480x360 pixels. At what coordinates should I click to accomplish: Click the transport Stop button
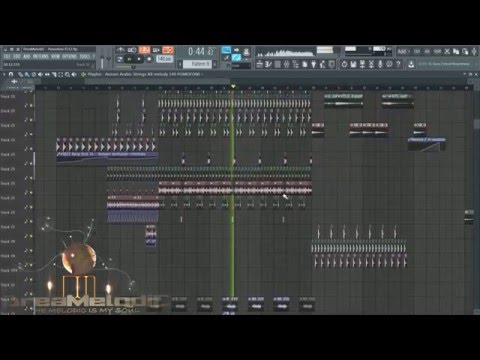pyautogui.click(x=139, y=59)
